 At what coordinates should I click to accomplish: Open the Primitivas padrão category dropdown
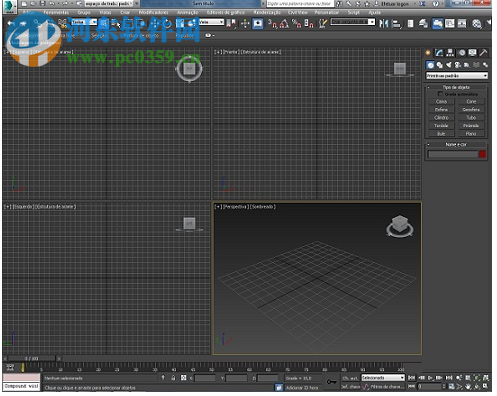(457, 76)
